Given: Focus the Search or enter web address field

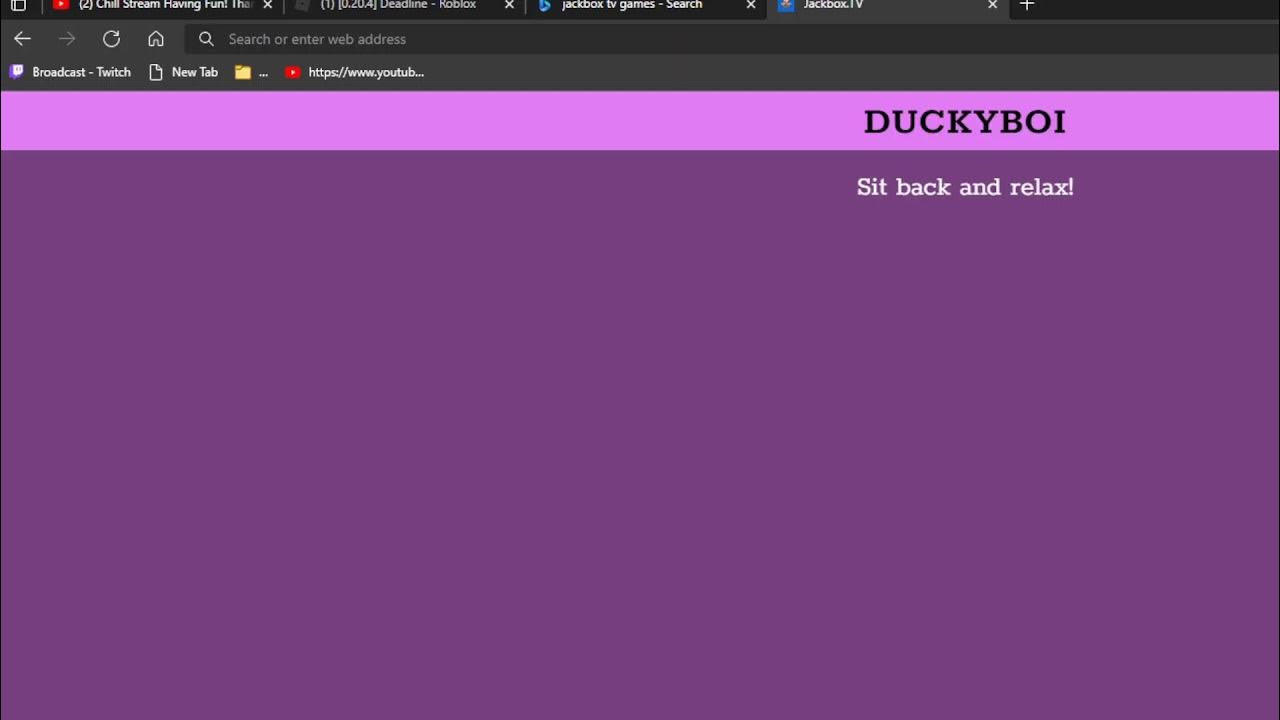Looking at the screenshot, I should pos(730,39).
